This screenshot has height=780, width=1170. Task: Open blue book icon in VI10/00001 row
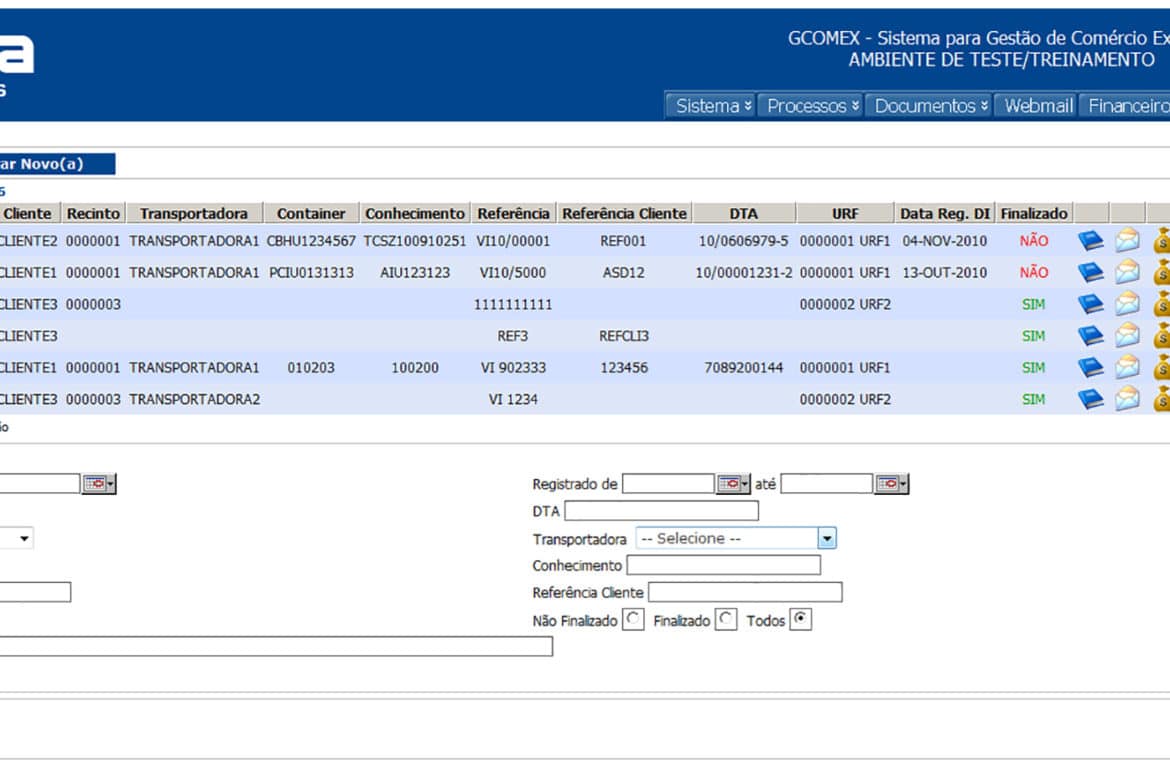(x=1091, y=241)
